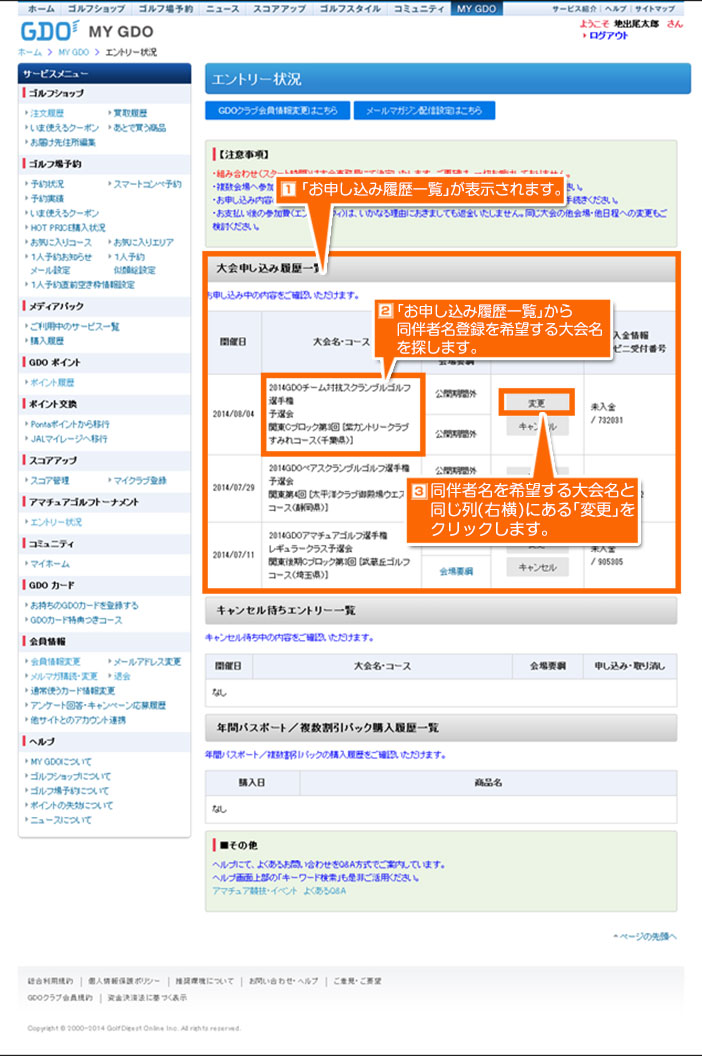Click 変更 button for the 2014/08/04 tournament
The width and height of the screenshot is (702, 1056).
tap(536, 403)
